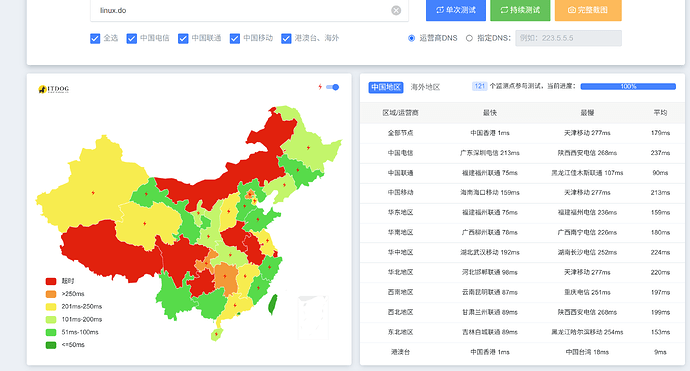This screenshot has width=690, height=371.
Task: Click 海南海口移动 159ms cell
Action: (490, 192)
